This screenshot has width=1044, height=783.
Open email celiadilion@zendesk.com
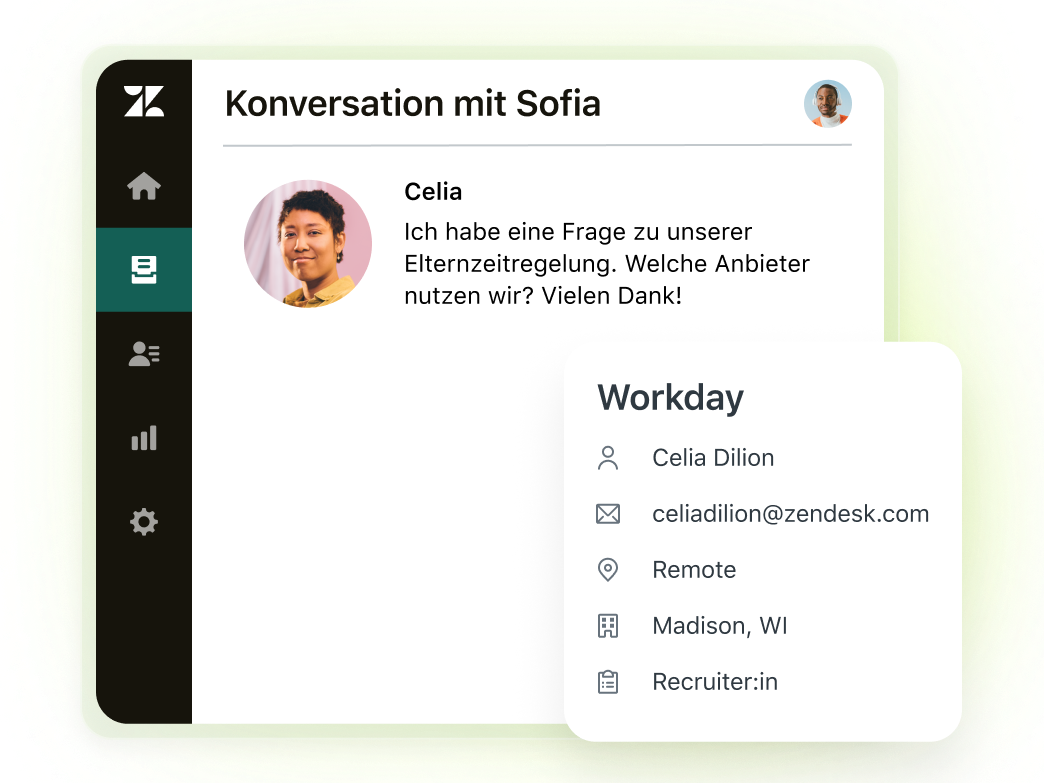tap(790, 514)
